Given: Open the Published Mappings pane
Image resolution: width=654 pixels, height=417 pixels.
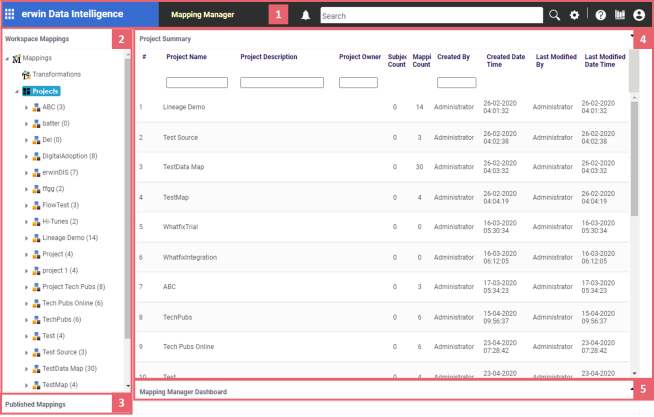Looking at the screenshot, I should [x=57, y=404].
